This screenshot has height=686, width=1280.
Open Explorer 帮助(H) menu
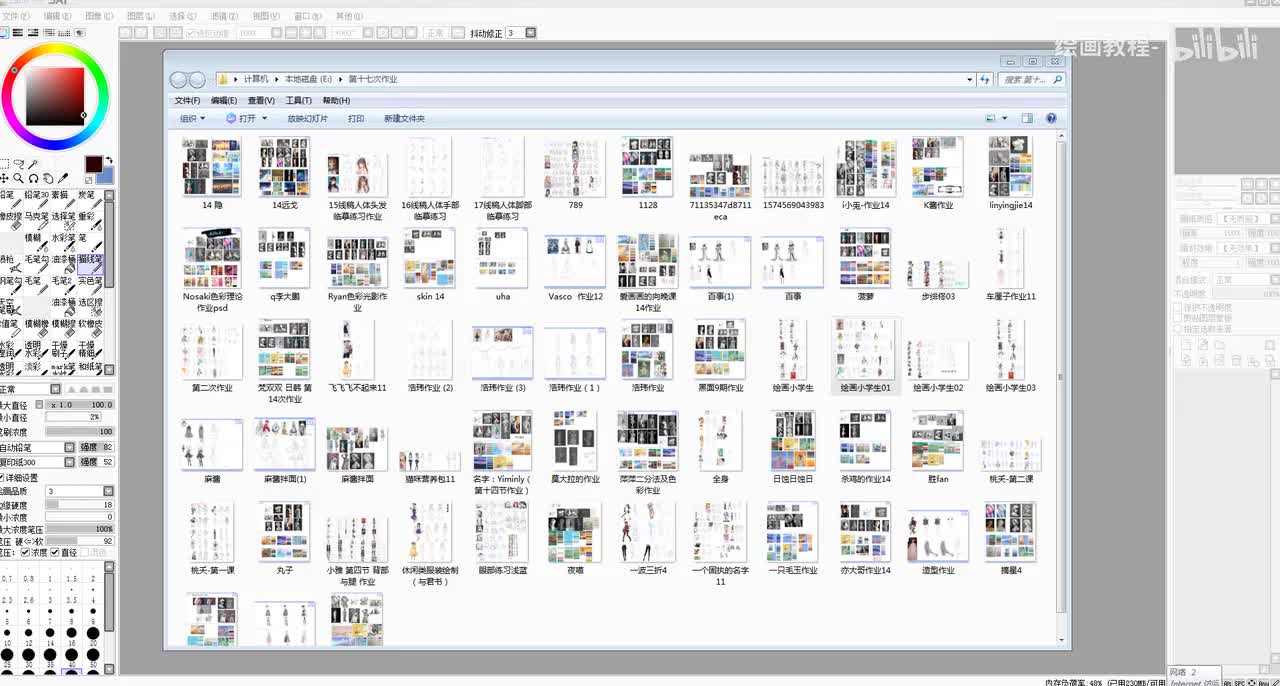pyautogui.click(x=336, y=100)
